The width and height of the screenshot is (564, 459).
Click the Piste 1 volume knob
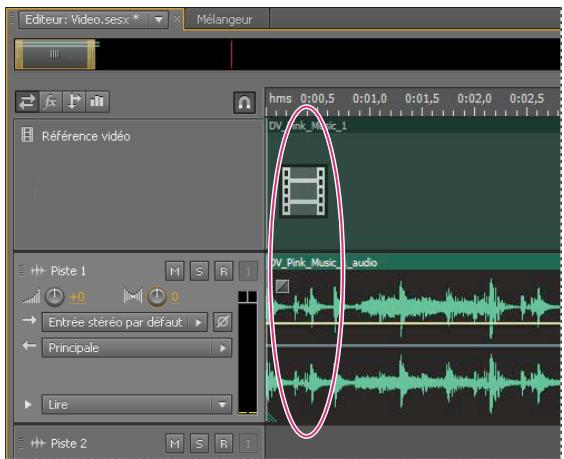click(x=54, y=297)
